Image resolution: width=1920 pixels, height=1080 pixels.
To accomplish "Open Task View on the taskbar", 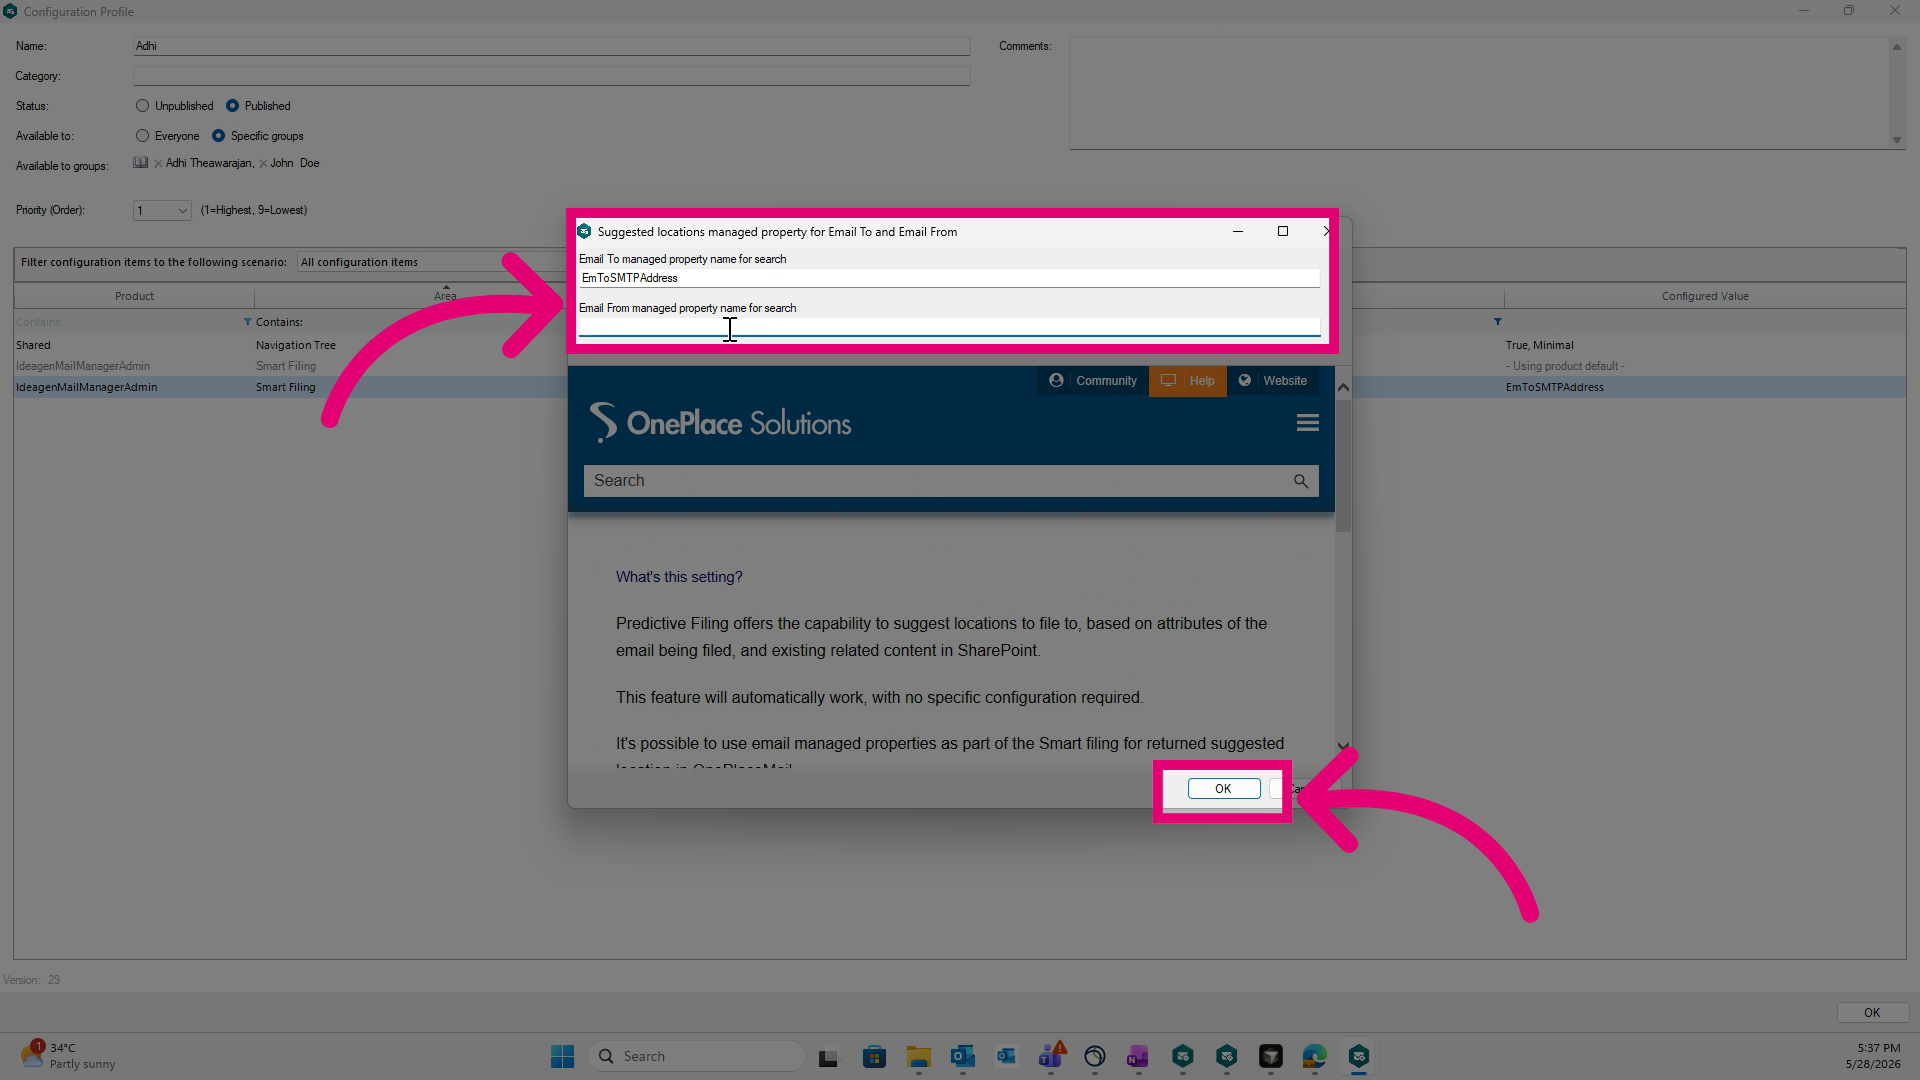I will [829, 1056].
